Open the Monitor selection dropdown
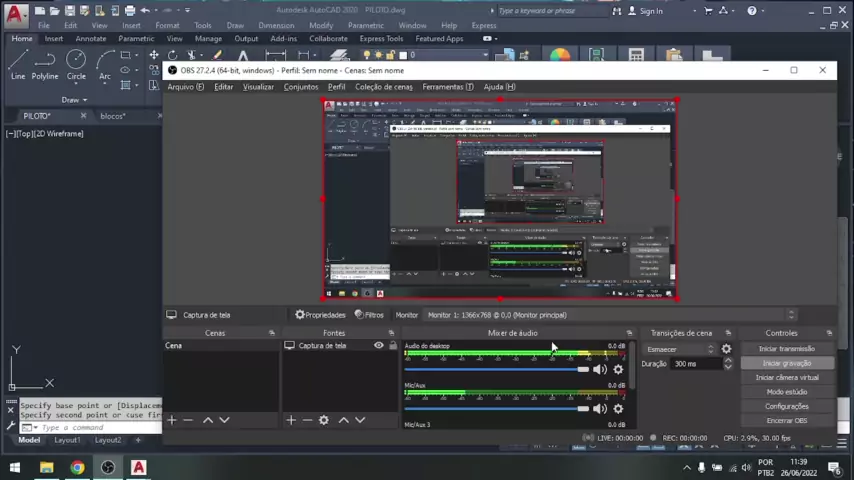854x480 pixels. point(610,315)
